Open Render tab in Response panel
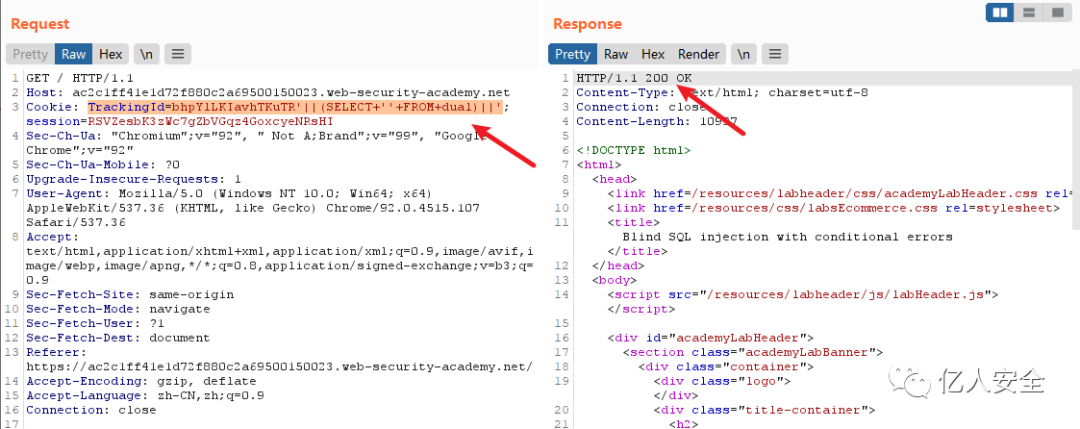Screen dimensions: 1080x429 698,54
